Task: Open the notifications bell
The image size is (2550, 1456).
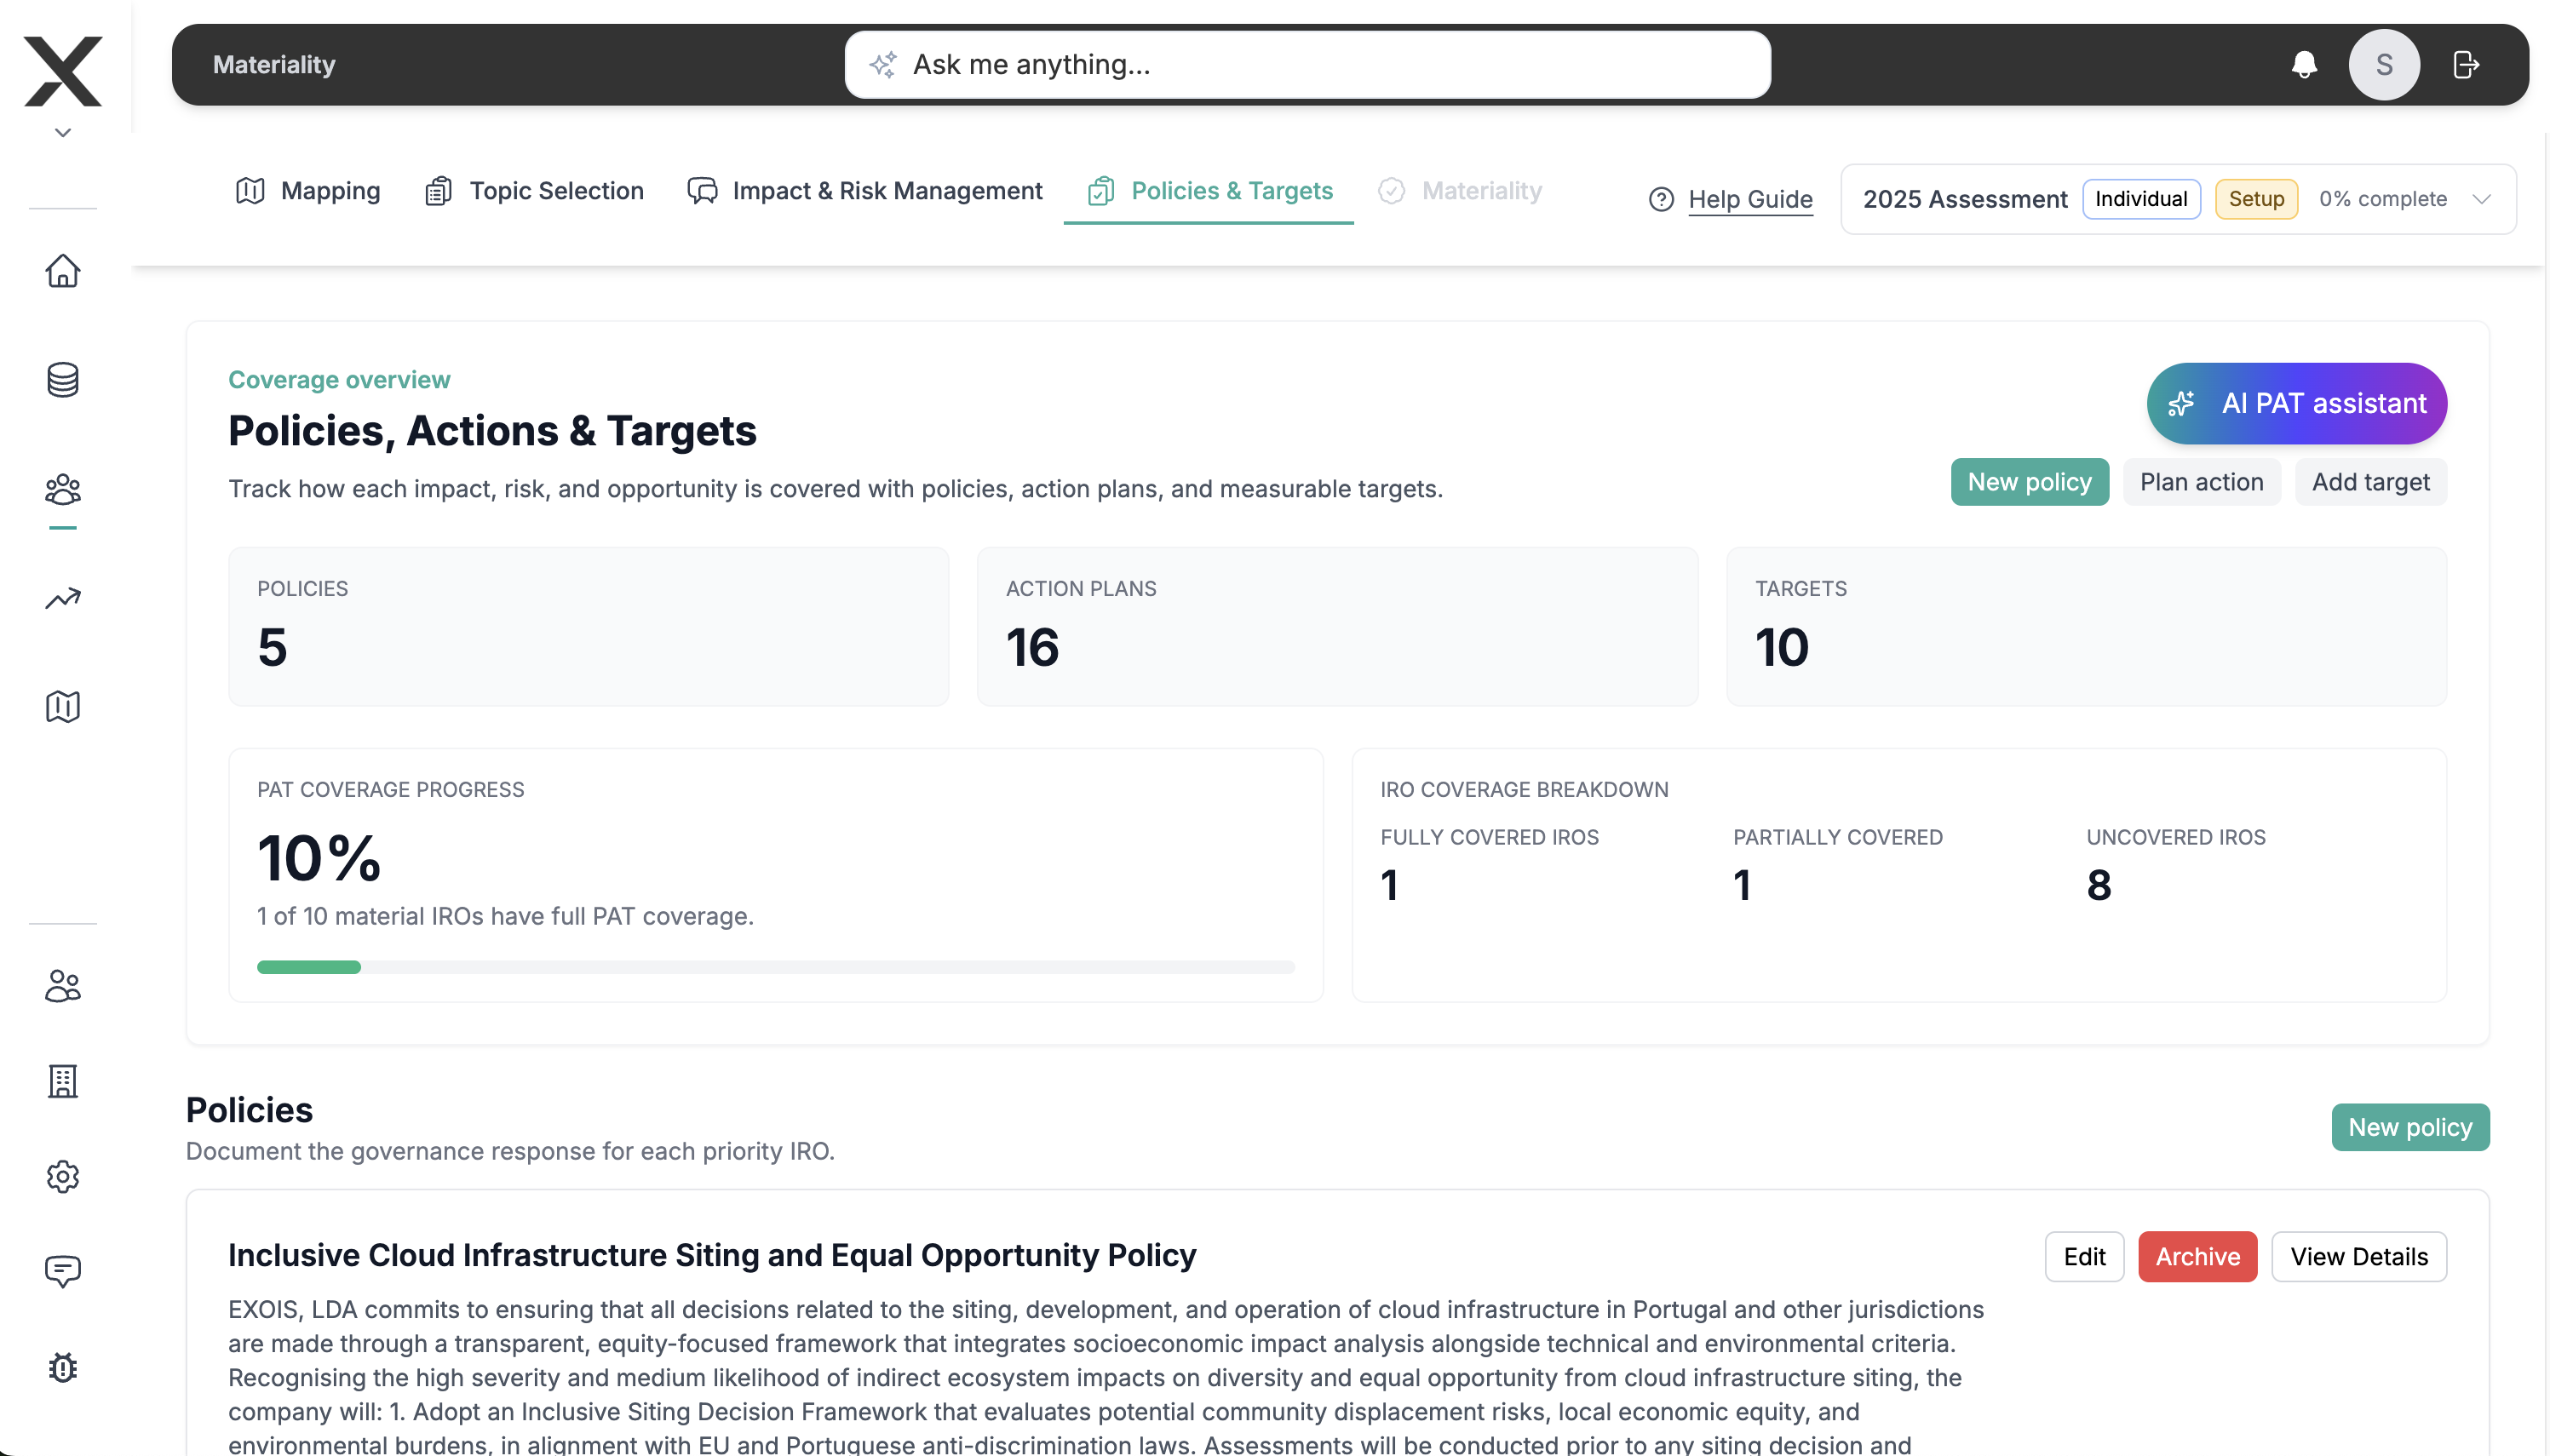Action: [2303, 65]
